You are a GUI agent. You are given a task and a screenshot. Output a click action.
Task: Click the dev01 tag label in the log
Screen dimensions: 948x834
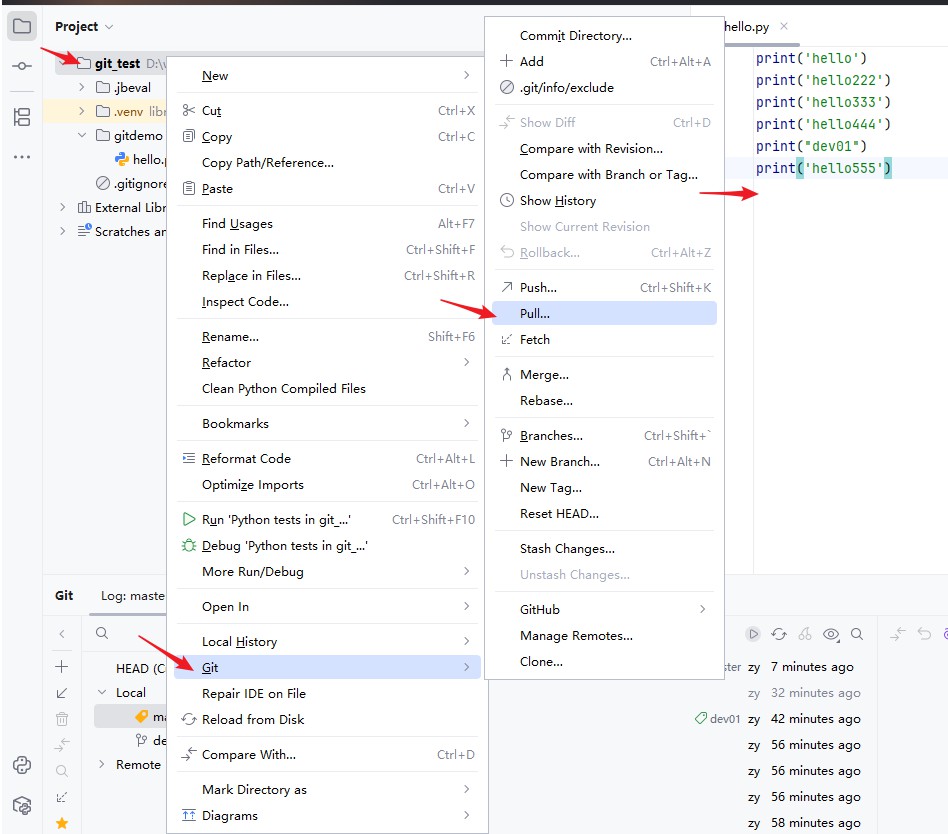[718, 718]
